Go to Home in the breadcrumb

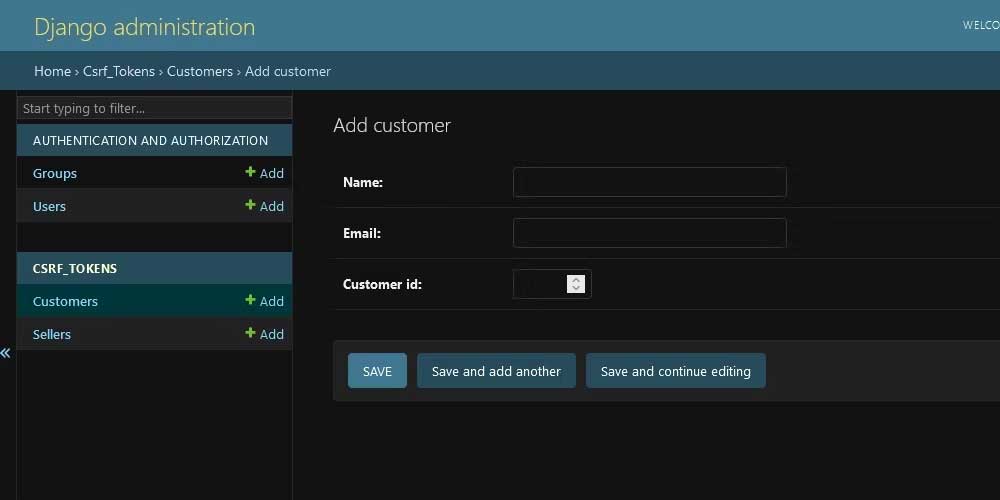coord(52,71)
